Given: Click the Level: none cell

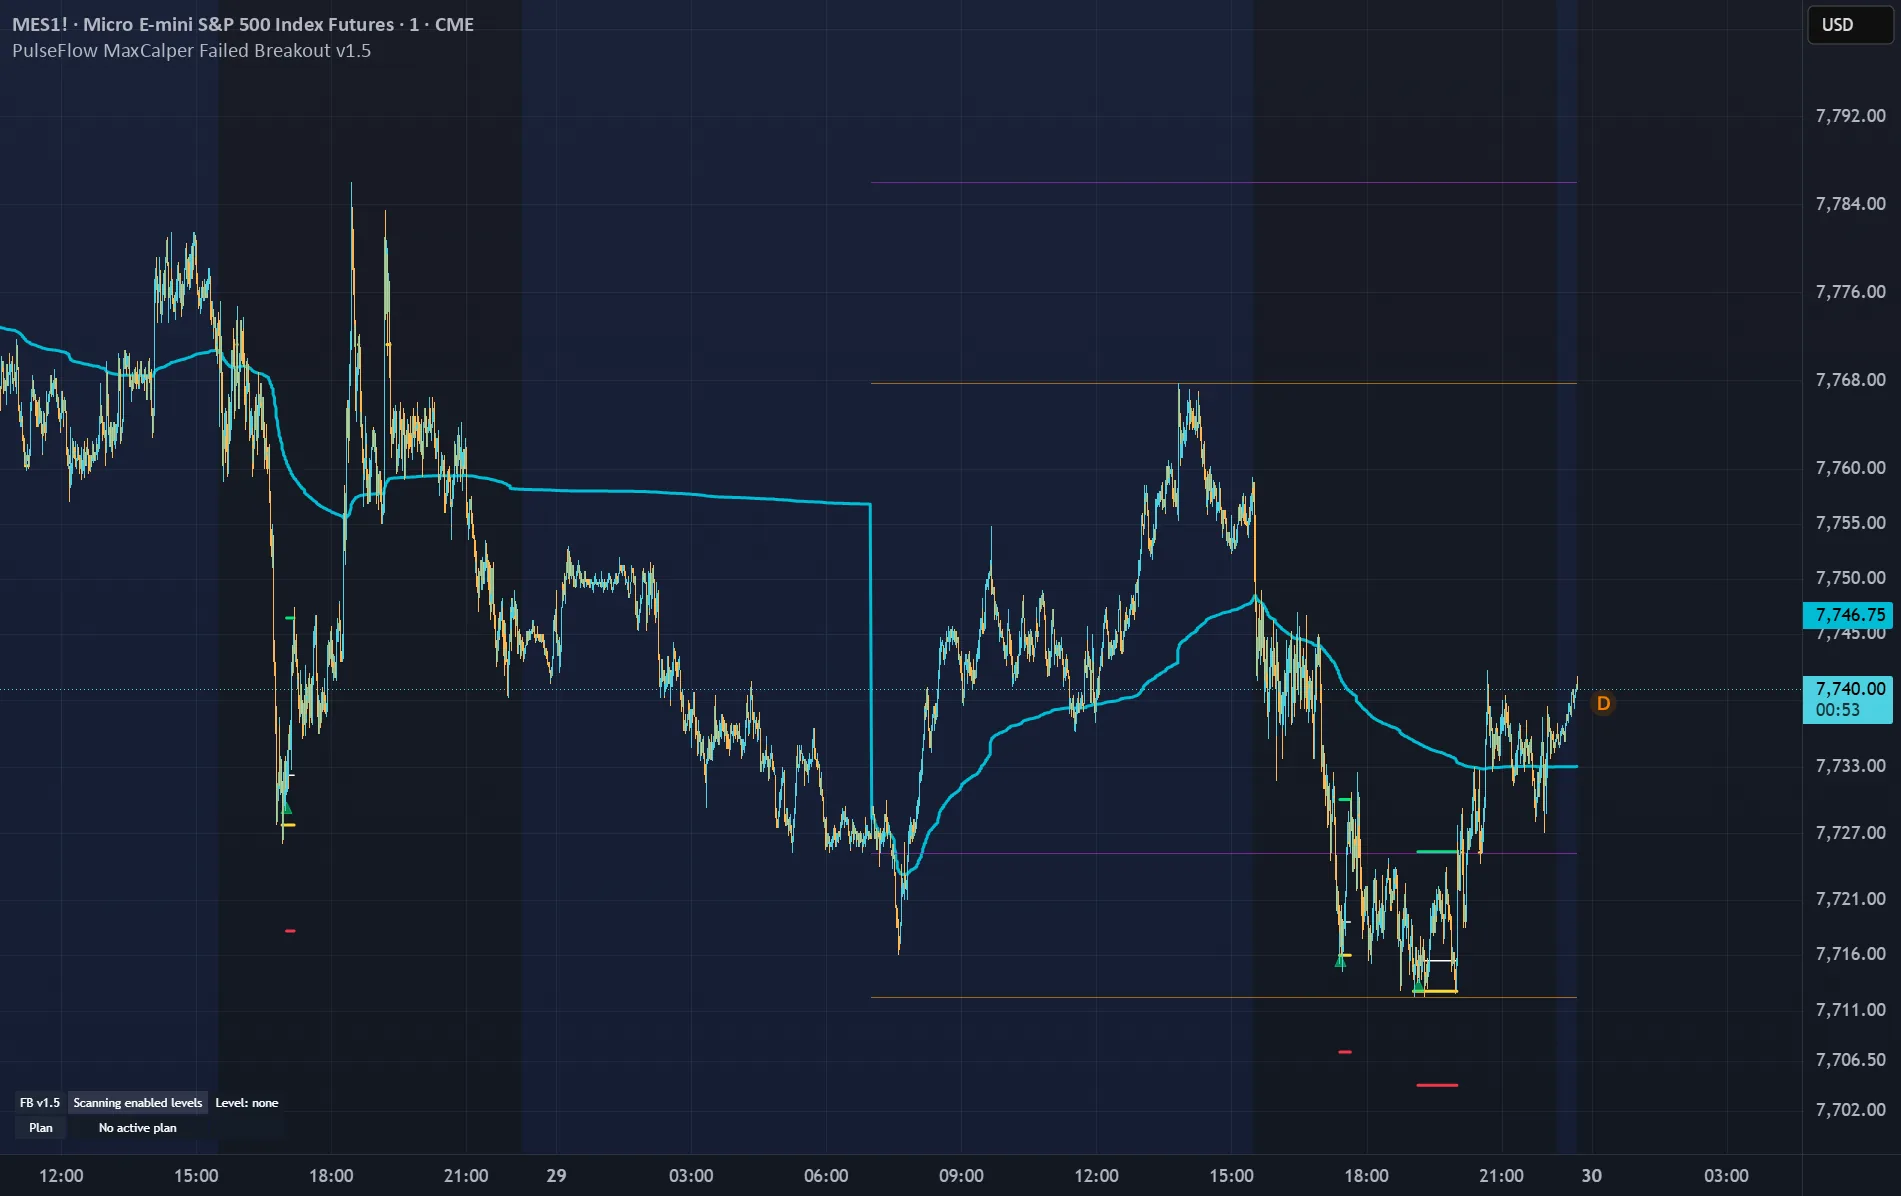Looking at the screenshot, I should [x=247, y=1103].
